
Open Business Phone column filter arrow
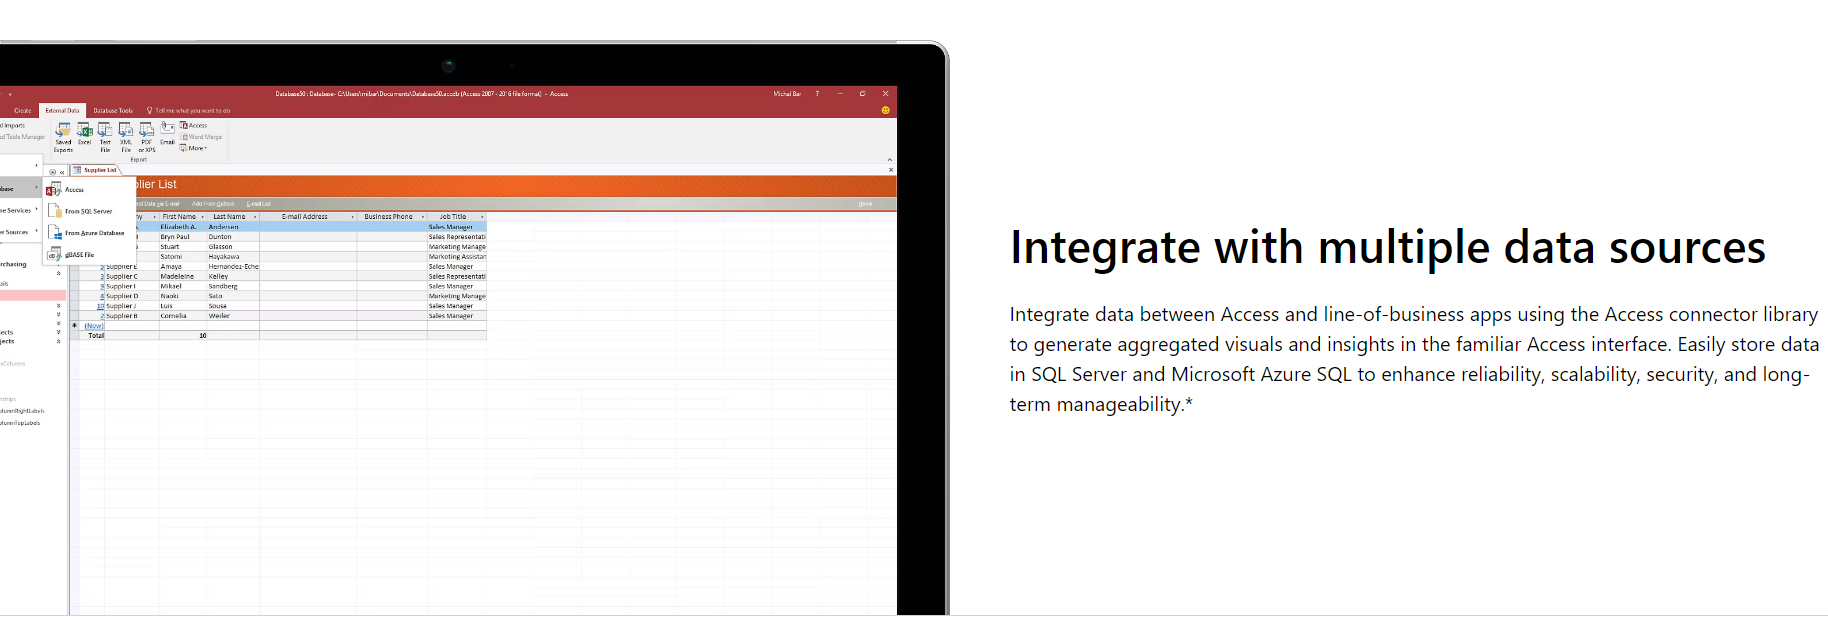coord(422,217)
